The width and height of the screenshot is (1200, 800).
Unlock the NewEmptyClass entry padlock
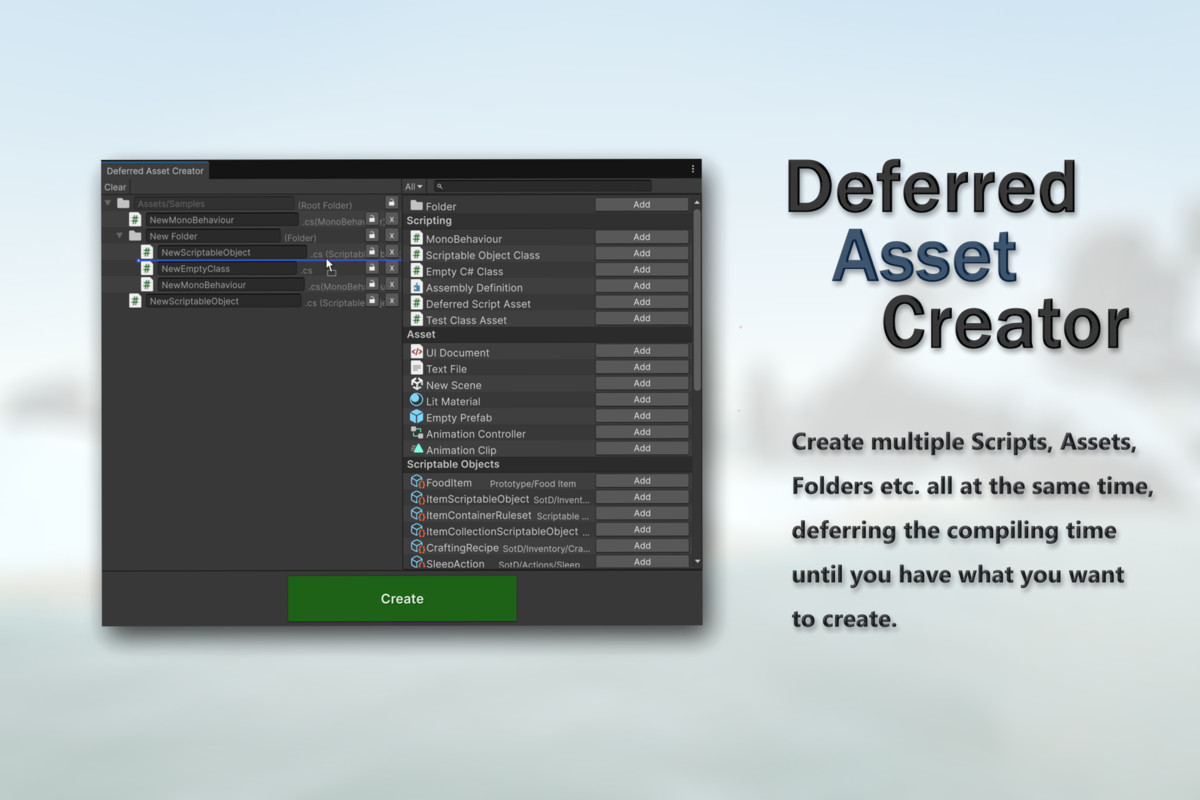pyautogui.click(x=372, y=268)
